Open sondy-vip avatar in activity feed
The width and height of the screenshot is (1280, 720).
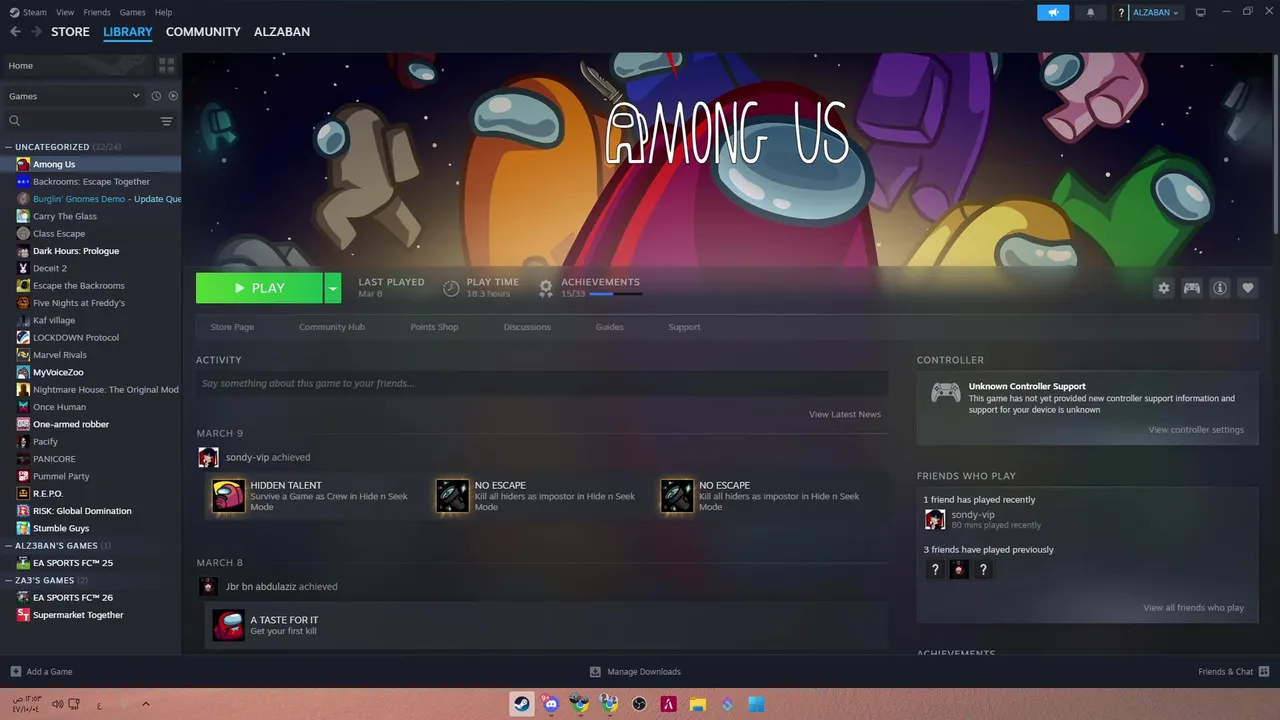208,457
